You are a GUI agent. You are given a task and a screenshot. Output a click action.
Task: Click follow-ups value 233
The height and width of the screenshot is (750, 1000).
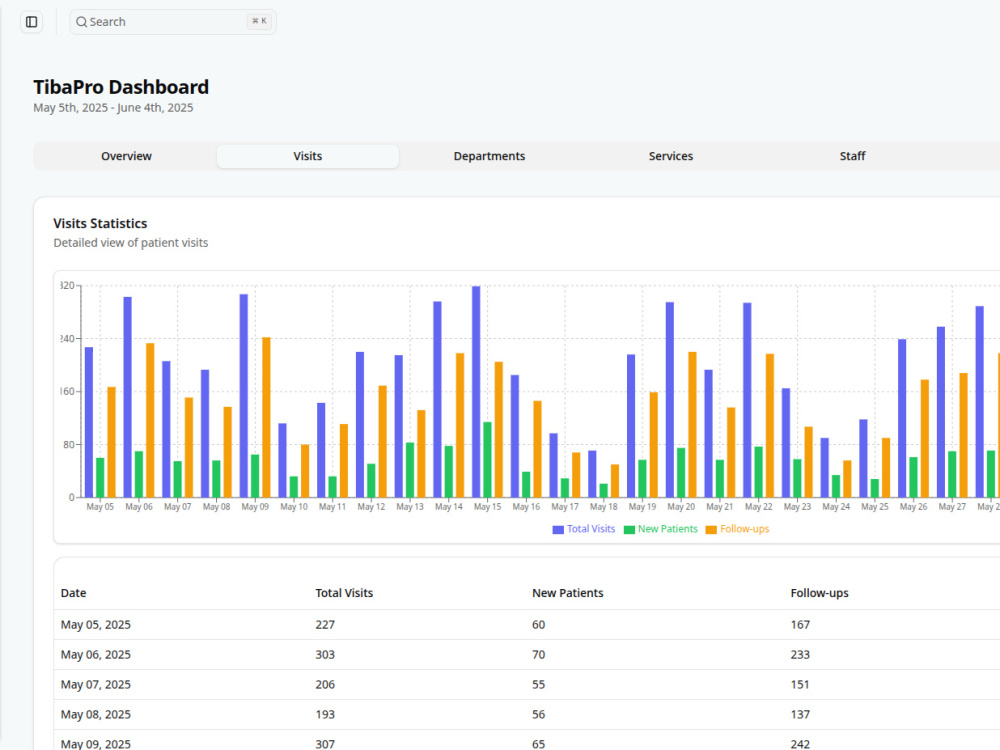800,655
